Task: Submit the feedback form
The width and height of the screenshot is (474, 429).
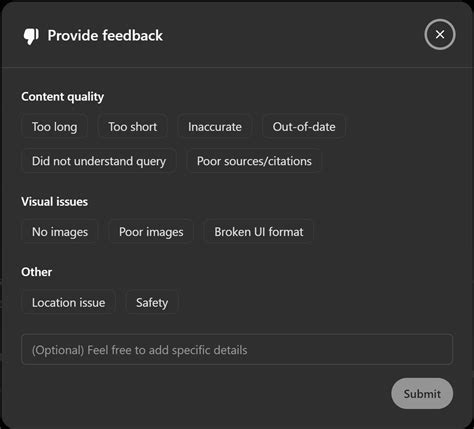Action: pos(422,393)
